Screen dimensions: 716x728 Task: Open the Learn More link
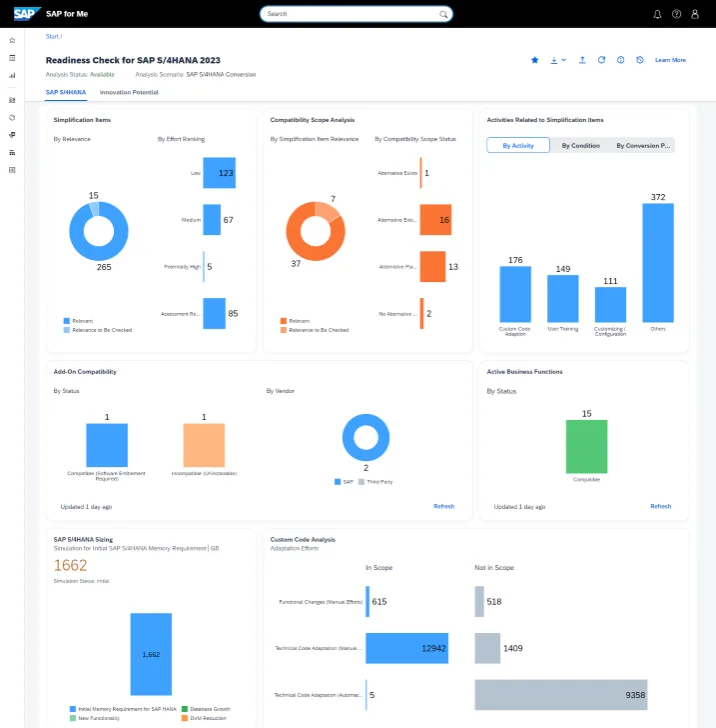(x=670, y=60)
